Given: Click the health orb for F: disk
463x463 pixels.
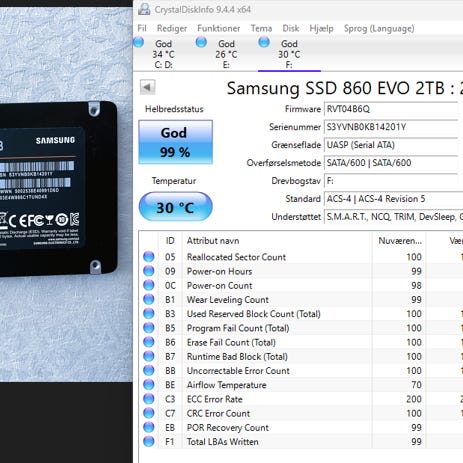Looking at the screenshot, I should 264,42.
